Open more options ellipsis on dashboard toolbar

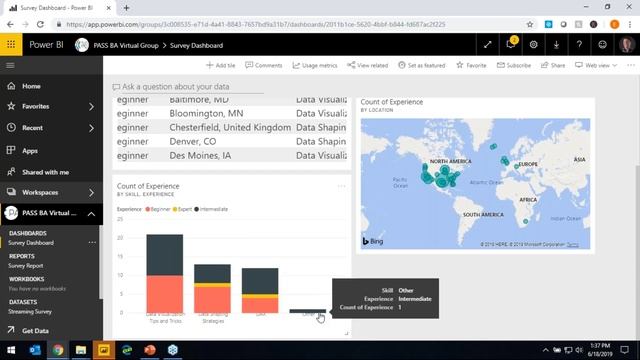[x=631, y=65]
